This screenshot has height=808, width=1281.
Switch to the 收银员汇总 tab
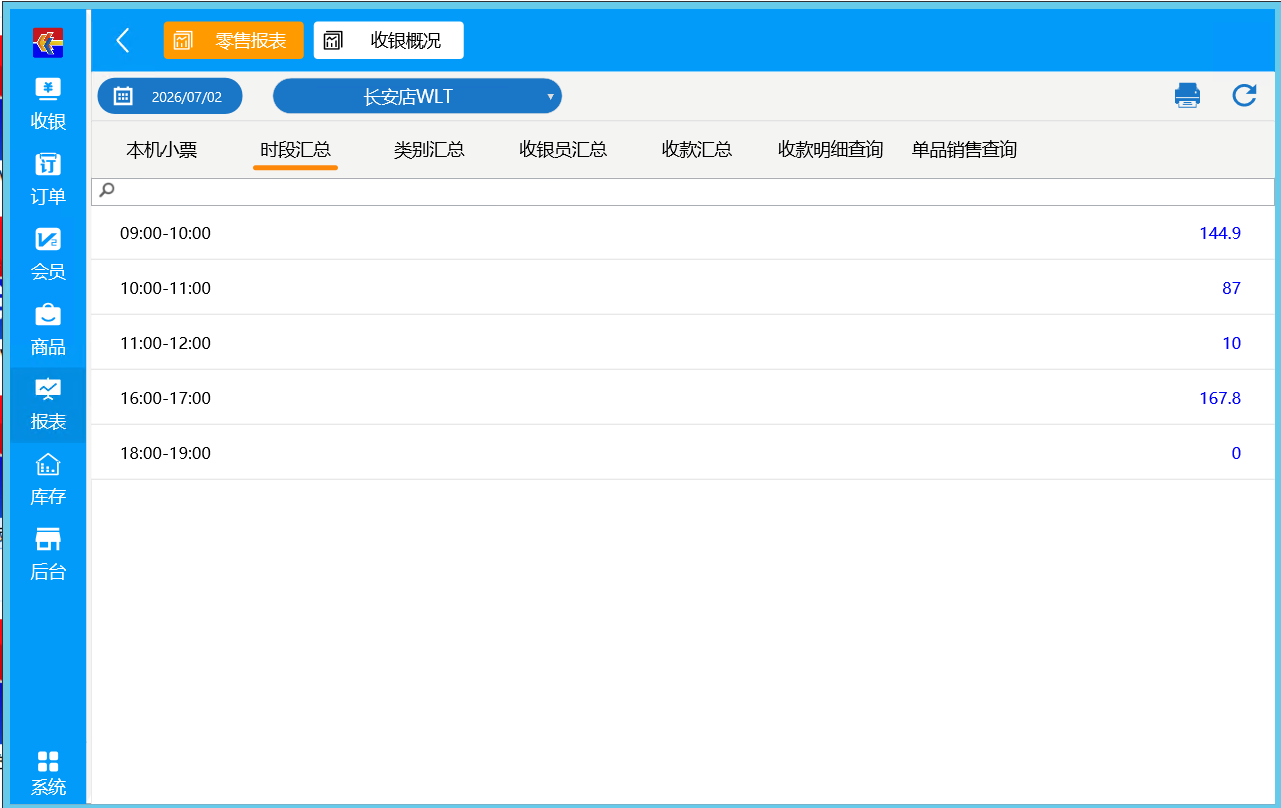[563, 150]
